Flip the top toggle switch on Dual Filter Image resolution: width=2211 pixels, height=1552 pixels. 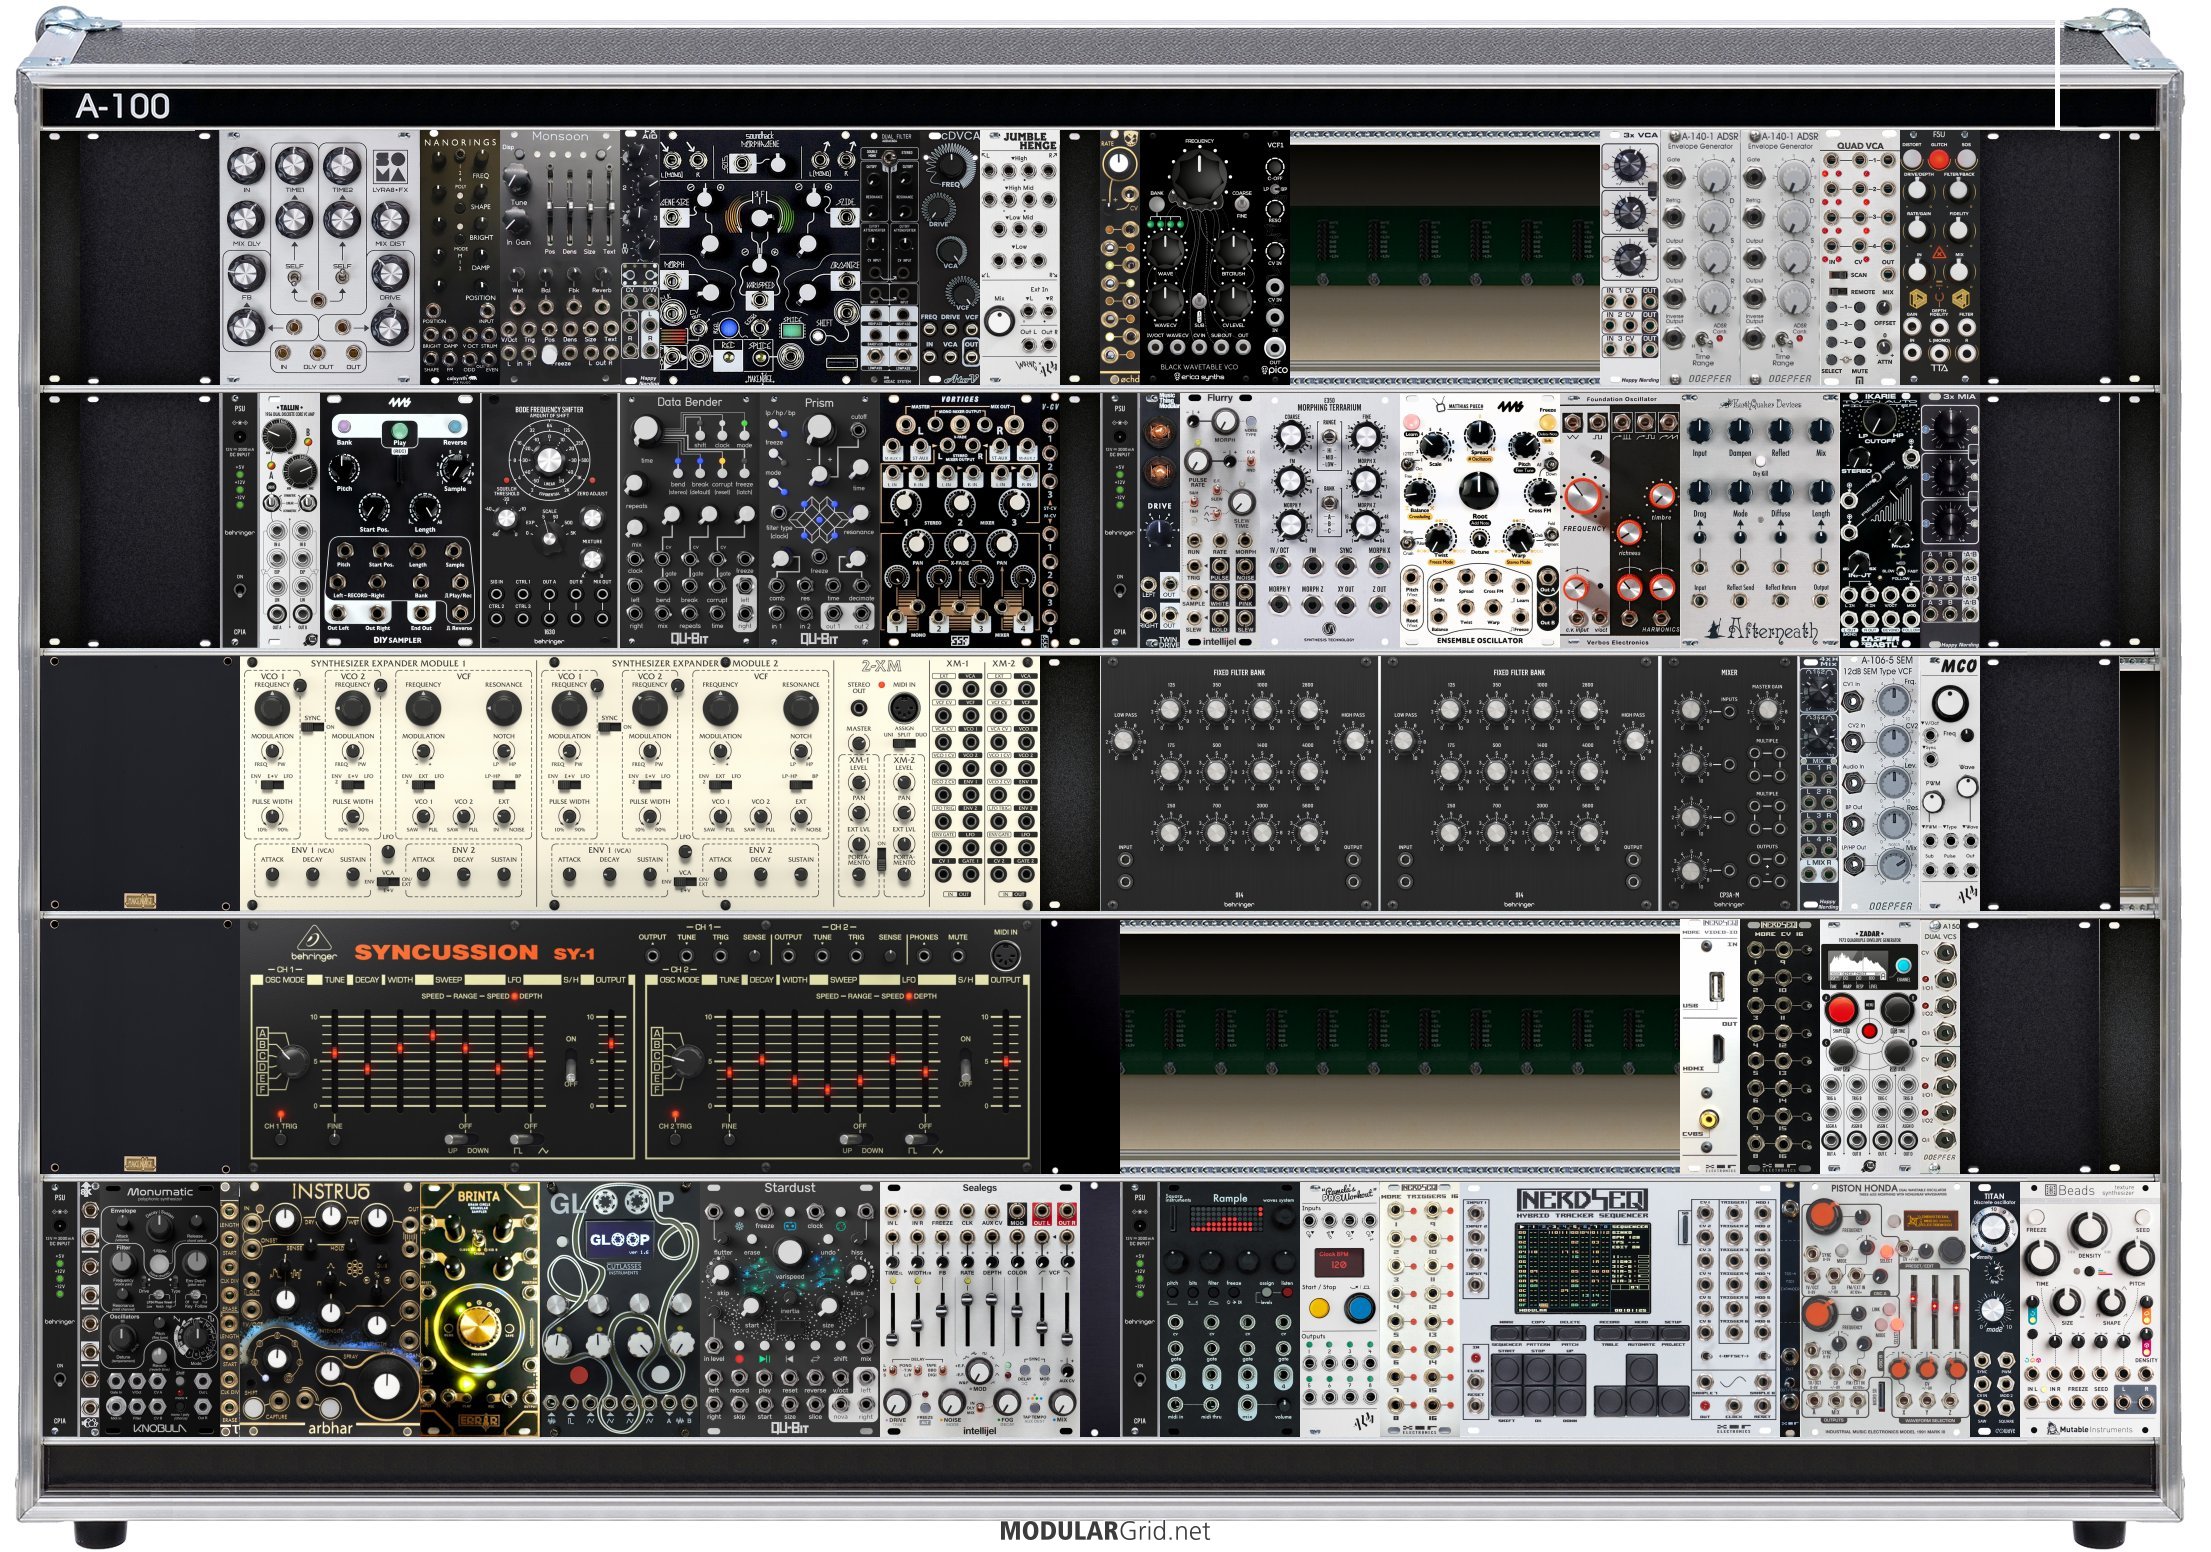coord(889,158)
